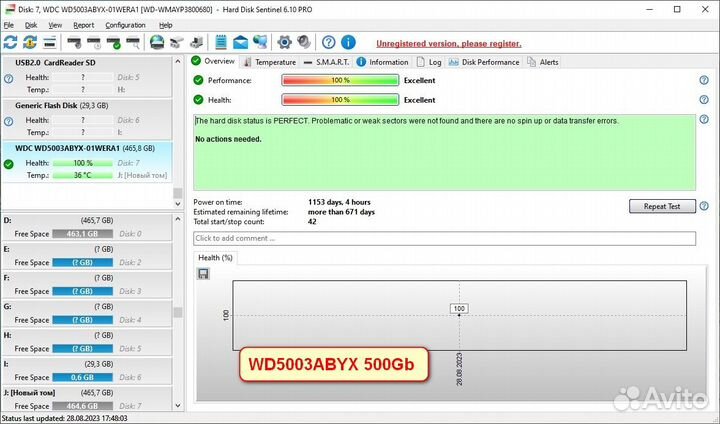Screen dimensions: 720x424
Task: Click the envelope send-report icon
Action: click(x=240, y=43)
